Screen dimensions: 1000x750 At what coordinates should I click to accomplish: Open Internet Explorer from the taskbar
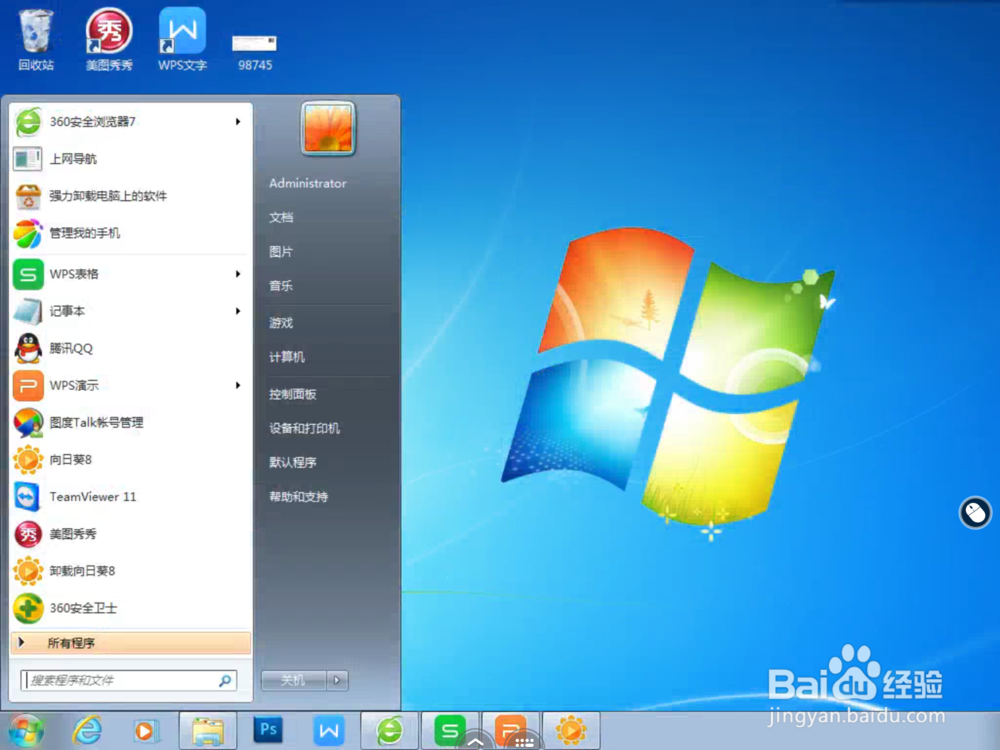87,730
